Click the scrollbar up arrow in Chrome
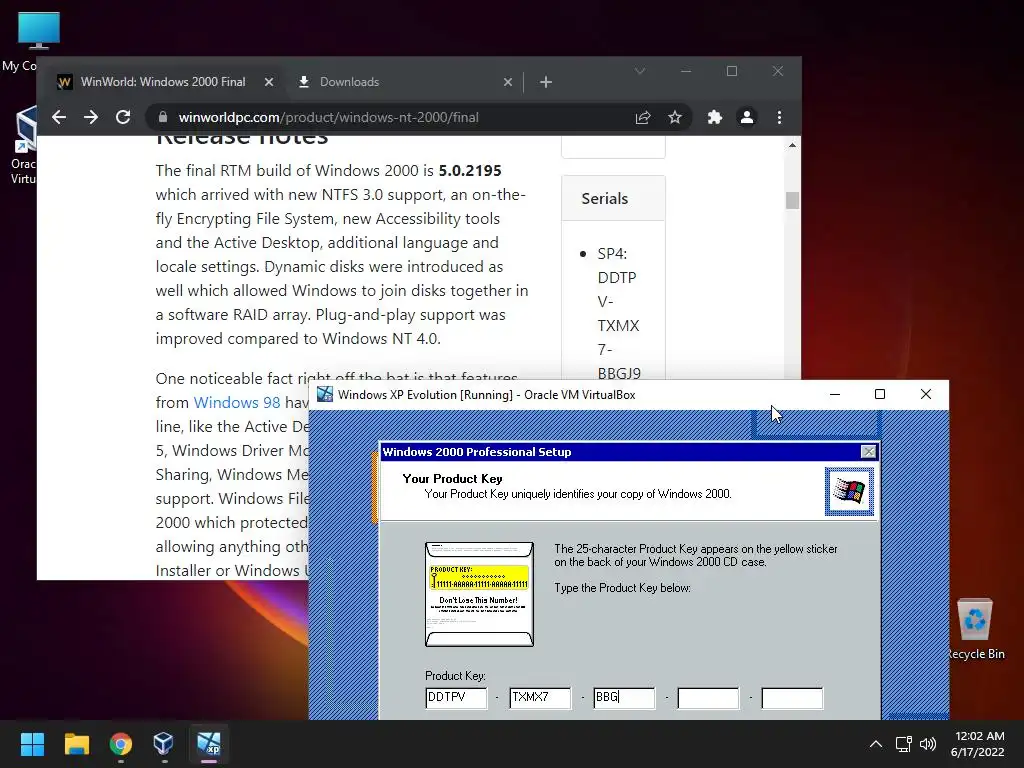 (792, 145)
